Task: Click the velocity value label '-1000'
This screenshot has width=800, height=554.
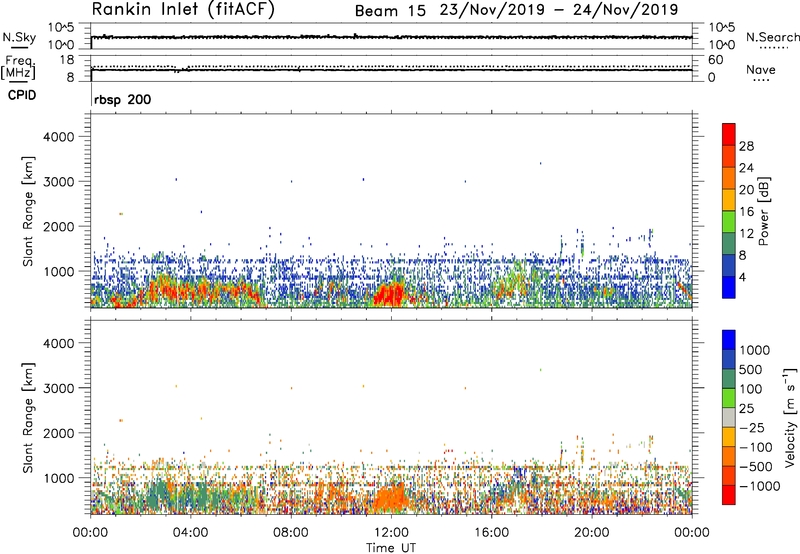Action: [x=760, y=486]
